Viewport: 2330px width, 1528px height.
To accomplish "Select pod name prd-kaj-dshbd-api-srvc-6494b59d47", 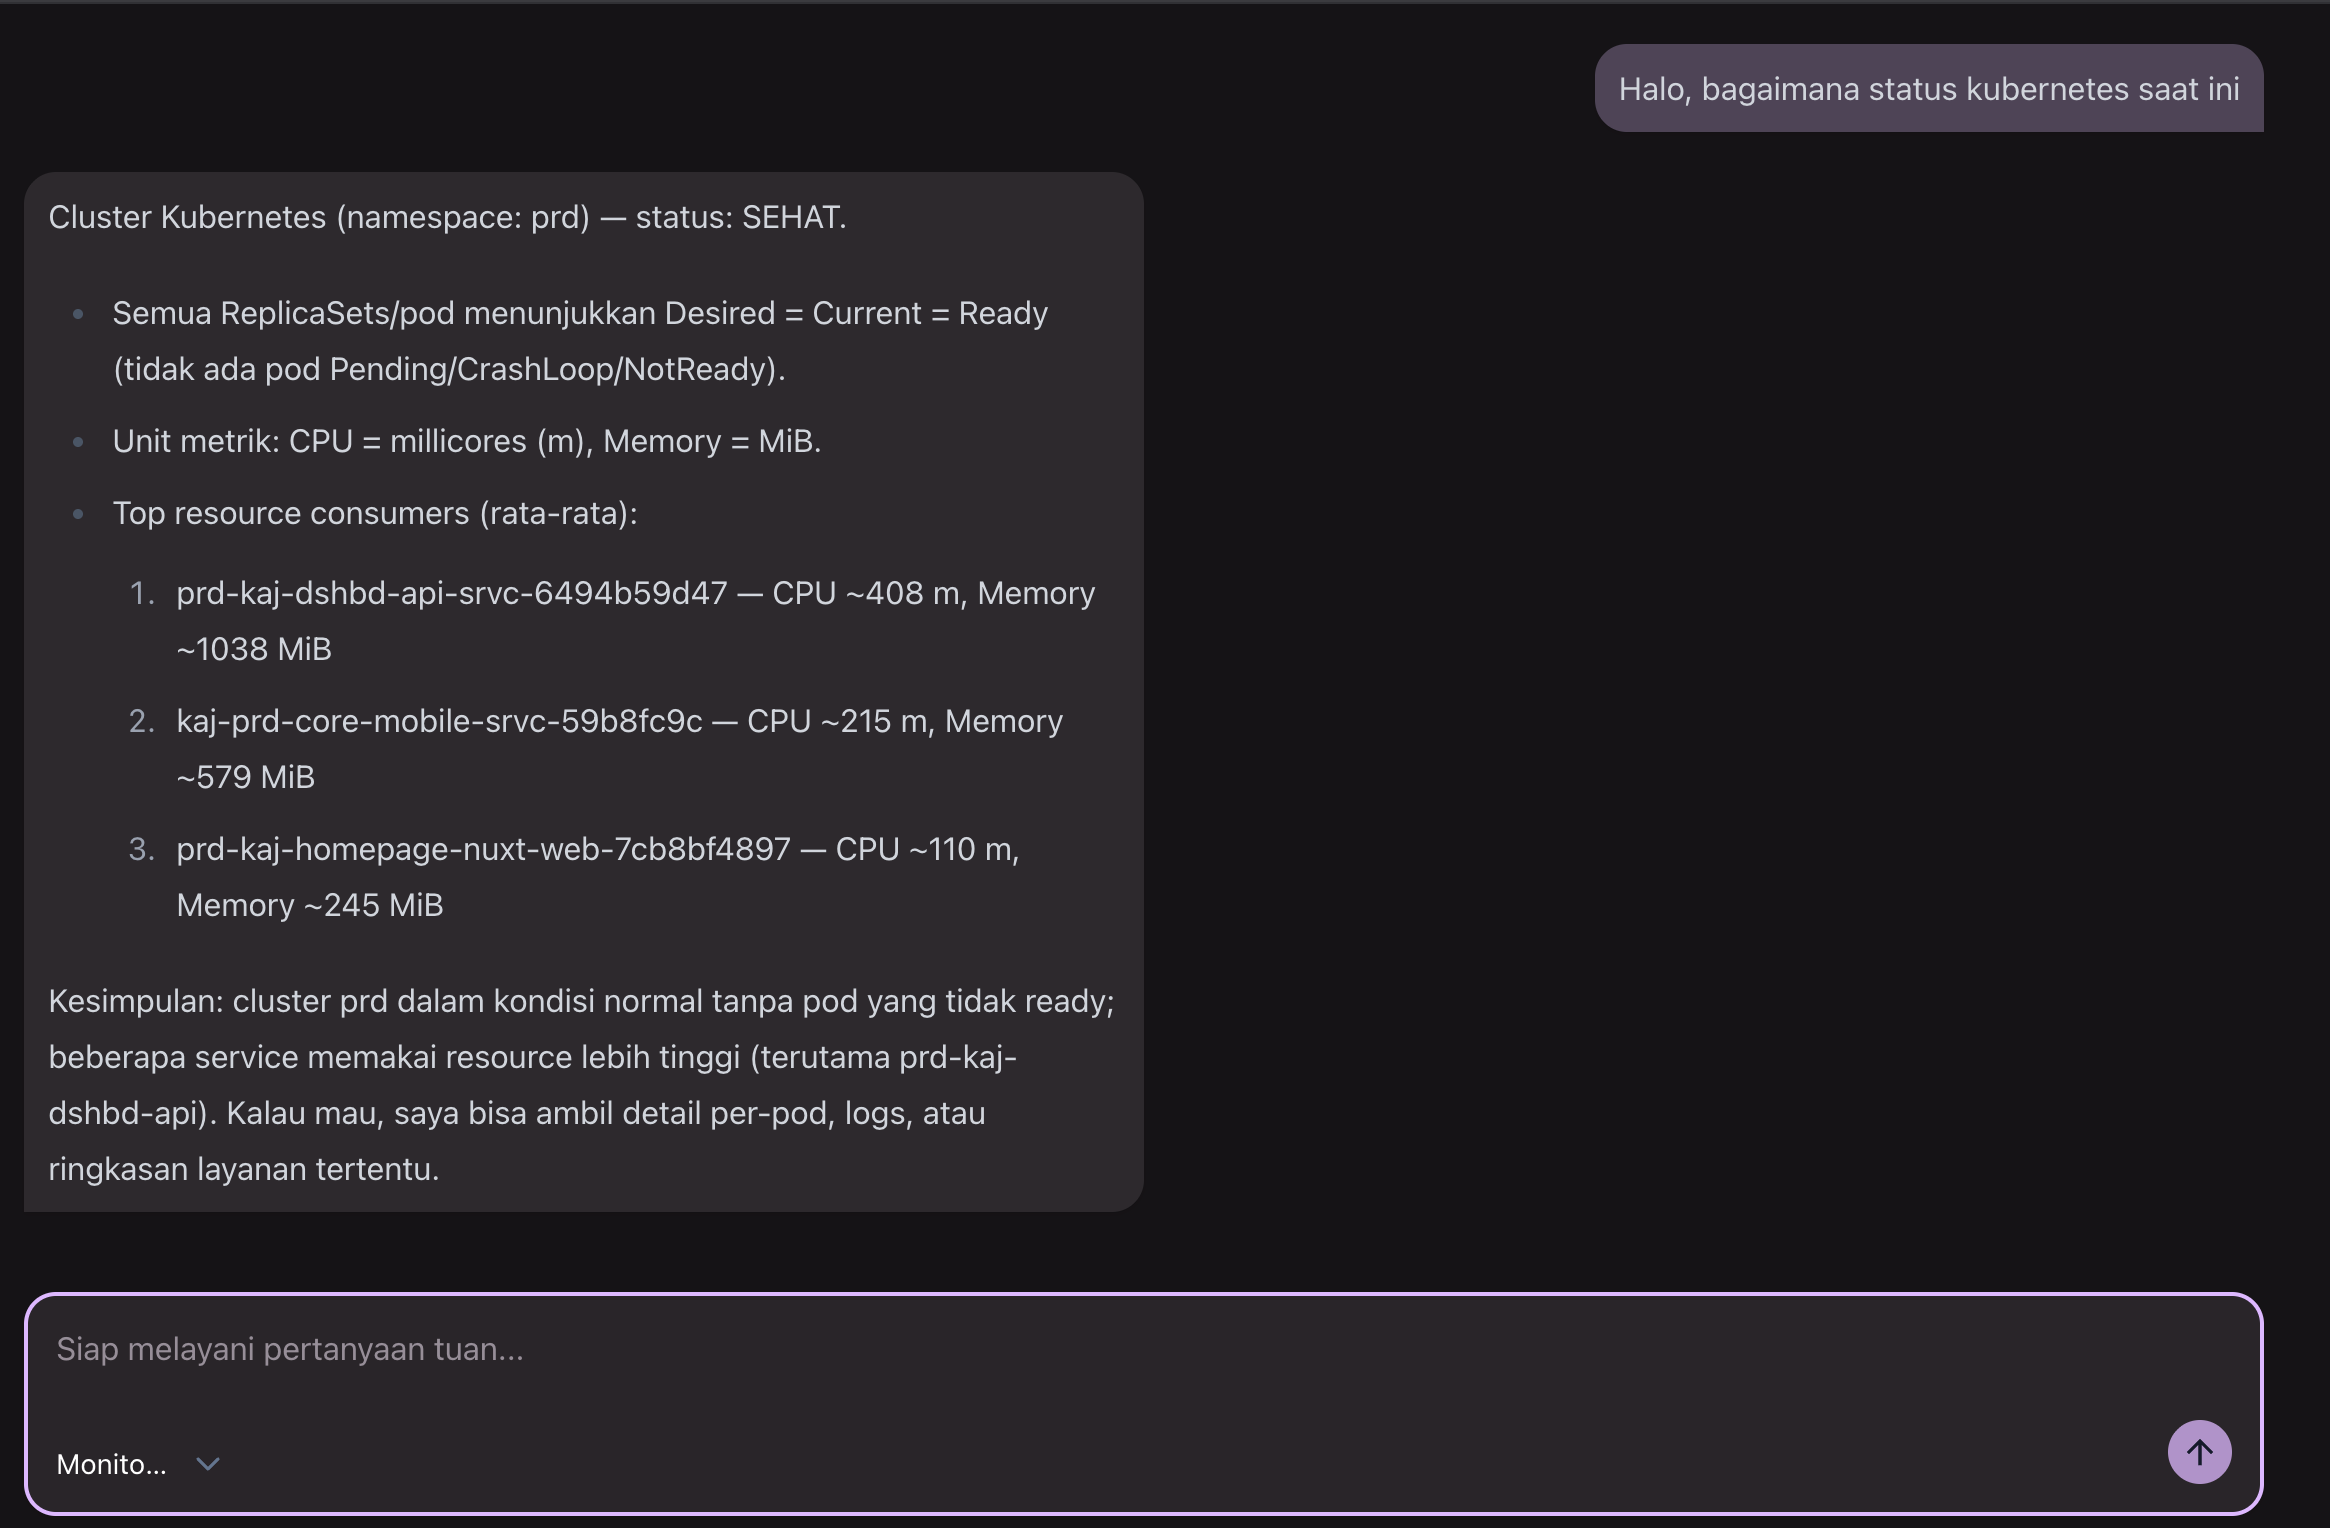I will click(x=451, y=593).
